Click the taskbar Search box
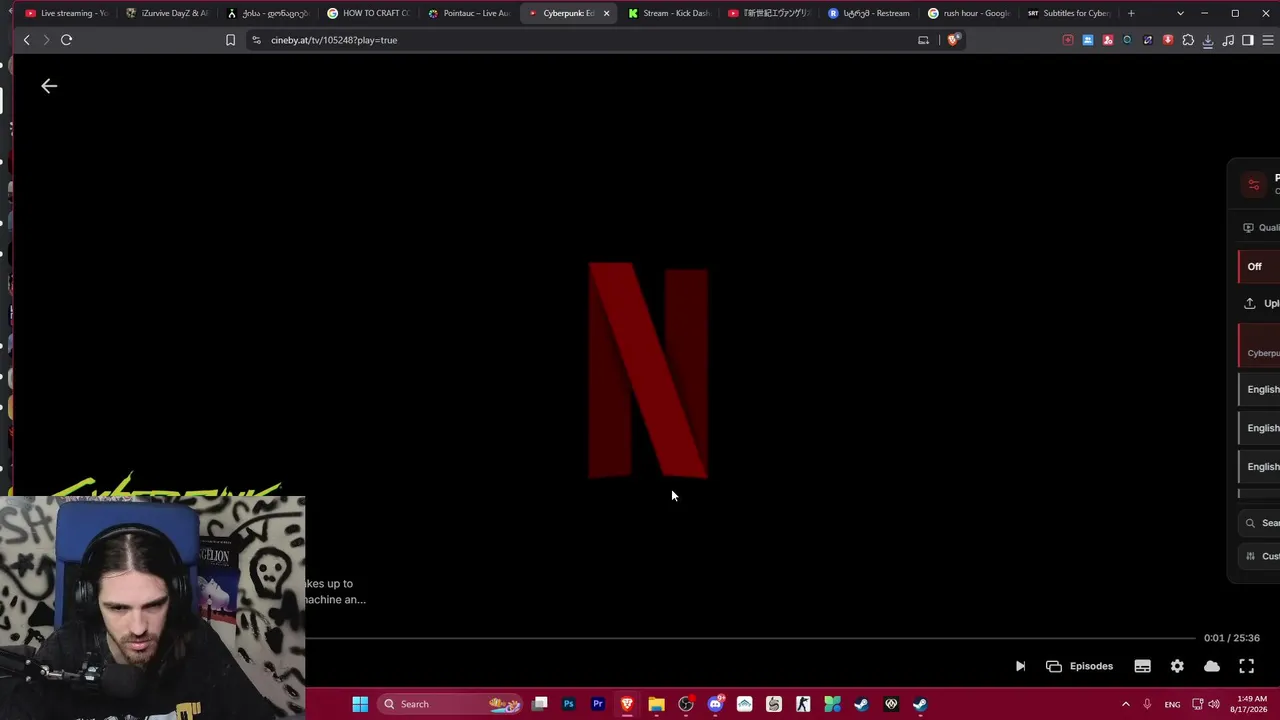Image resolution: width=1280 pixels, height=720 pixels. (x=450, y=704)
